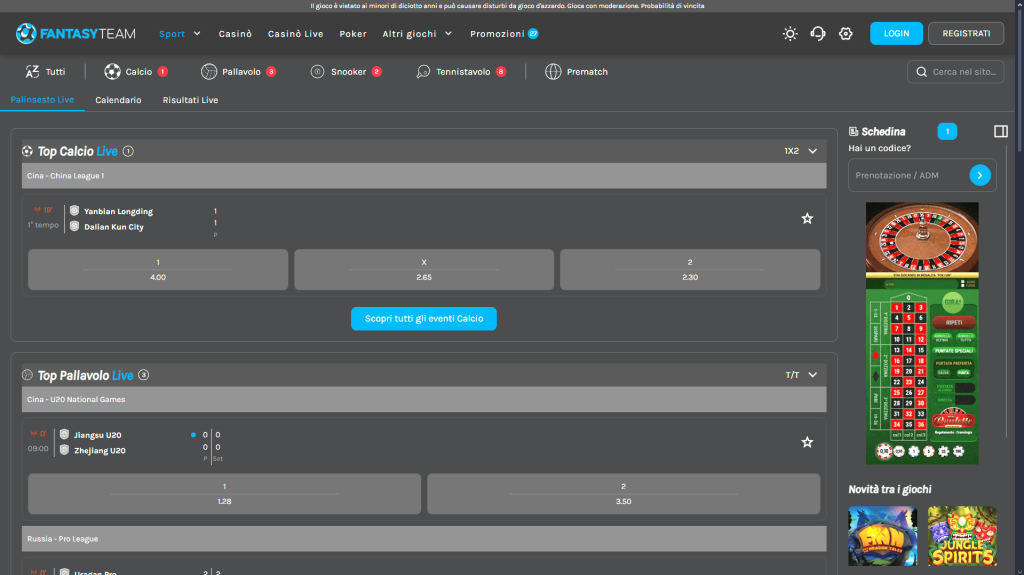Viewport: 1024px width, 575px height.
Task: Click the Jiangsu U20 team crest
Action: coord(64,435)
